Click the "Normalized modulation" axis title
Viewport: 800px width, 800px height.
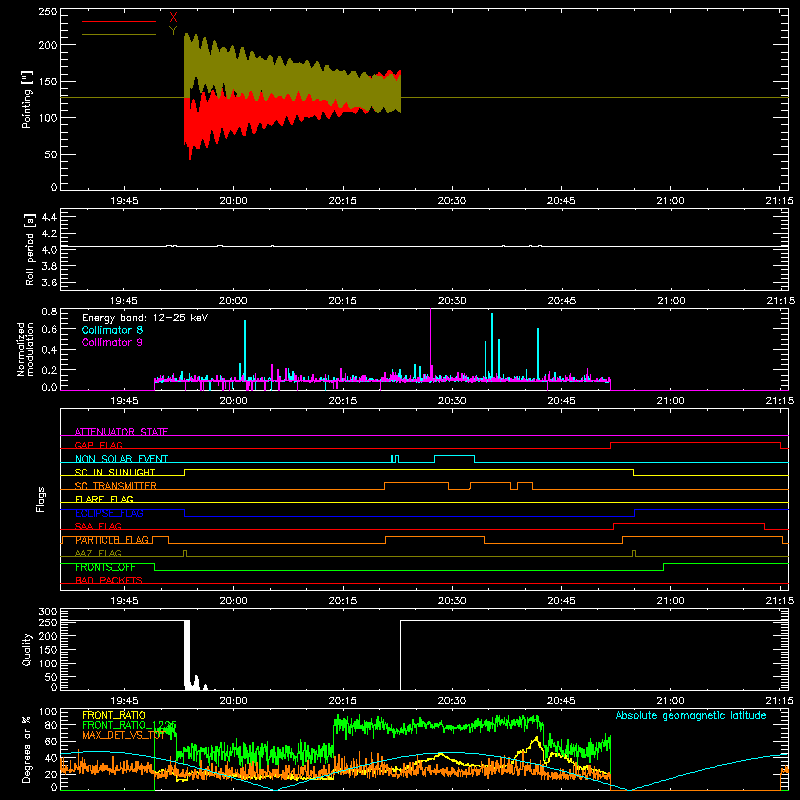coord(25,349)
